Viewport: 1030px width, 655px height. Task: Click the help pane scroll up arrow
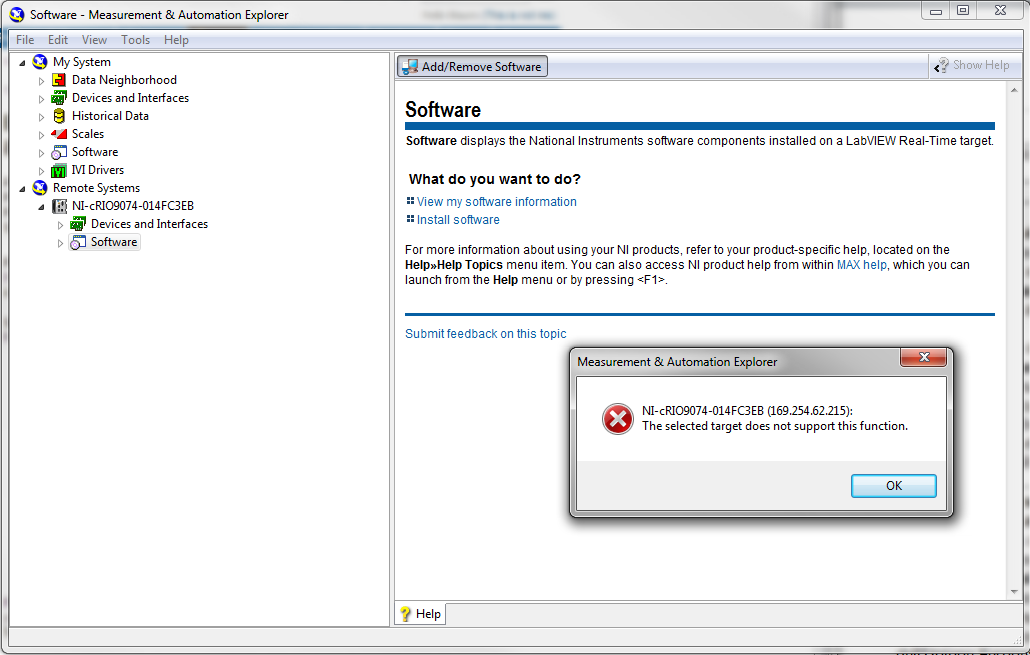[x=1014, y=90]
